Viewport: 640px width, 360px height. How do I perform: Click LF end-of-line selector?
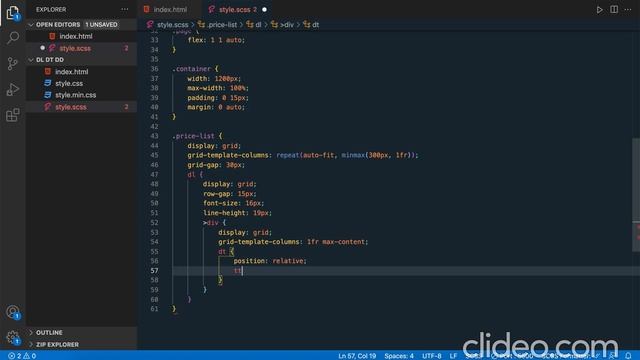coord(453,356)
